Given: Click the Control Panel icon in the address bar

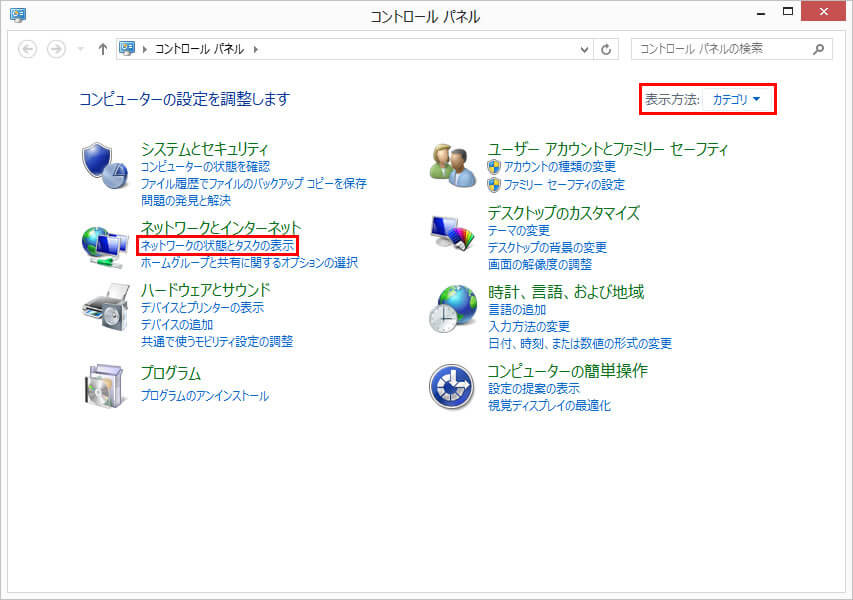Looking at the screenshot, I should pyautogui.click(x=127, y=48).
